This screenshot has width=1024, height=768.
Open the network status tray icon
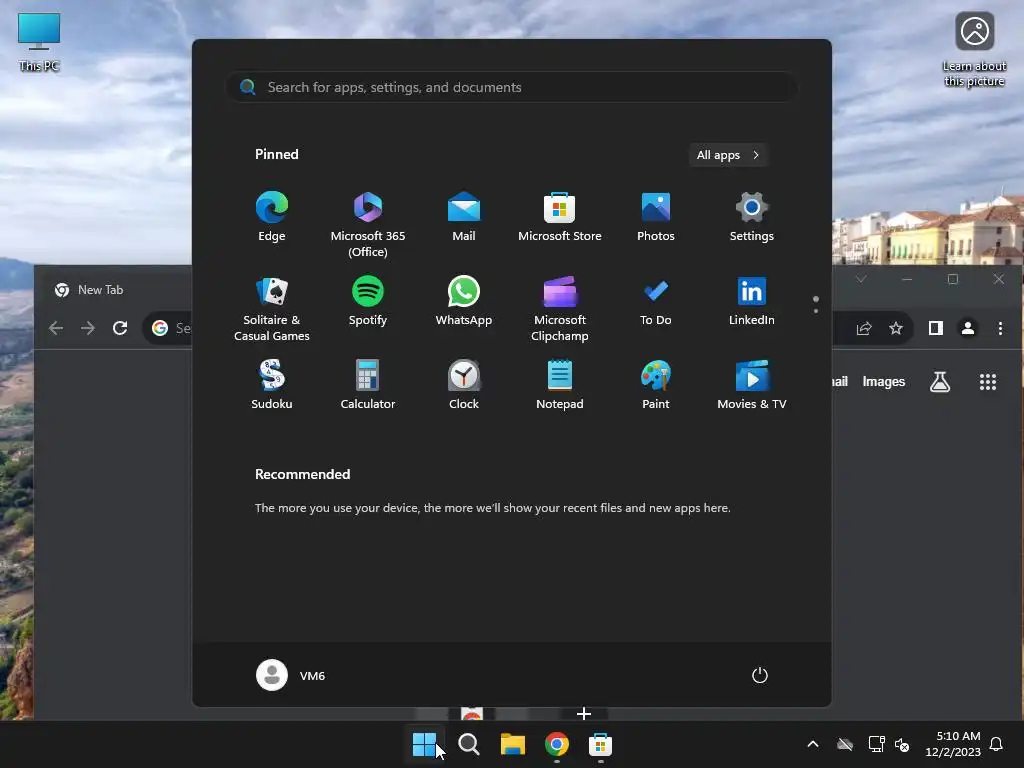point(876,744)
